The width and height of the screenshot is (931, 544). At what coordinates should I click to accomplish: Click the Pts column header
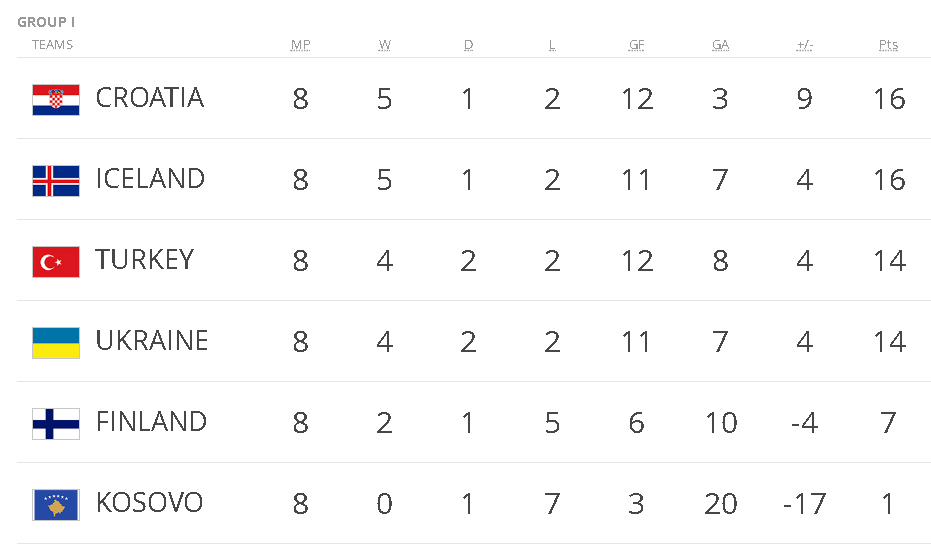888,45
